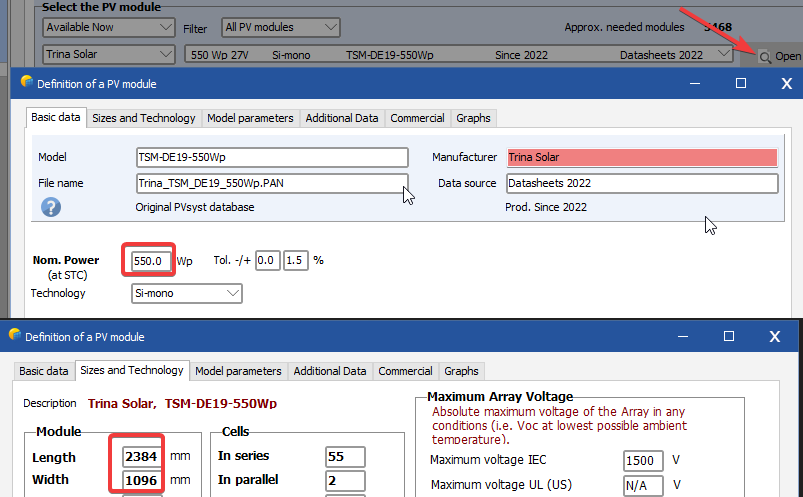Click the module Length 2384 field
This screenshot has width=803, height=497.
[x=141, y=457]
